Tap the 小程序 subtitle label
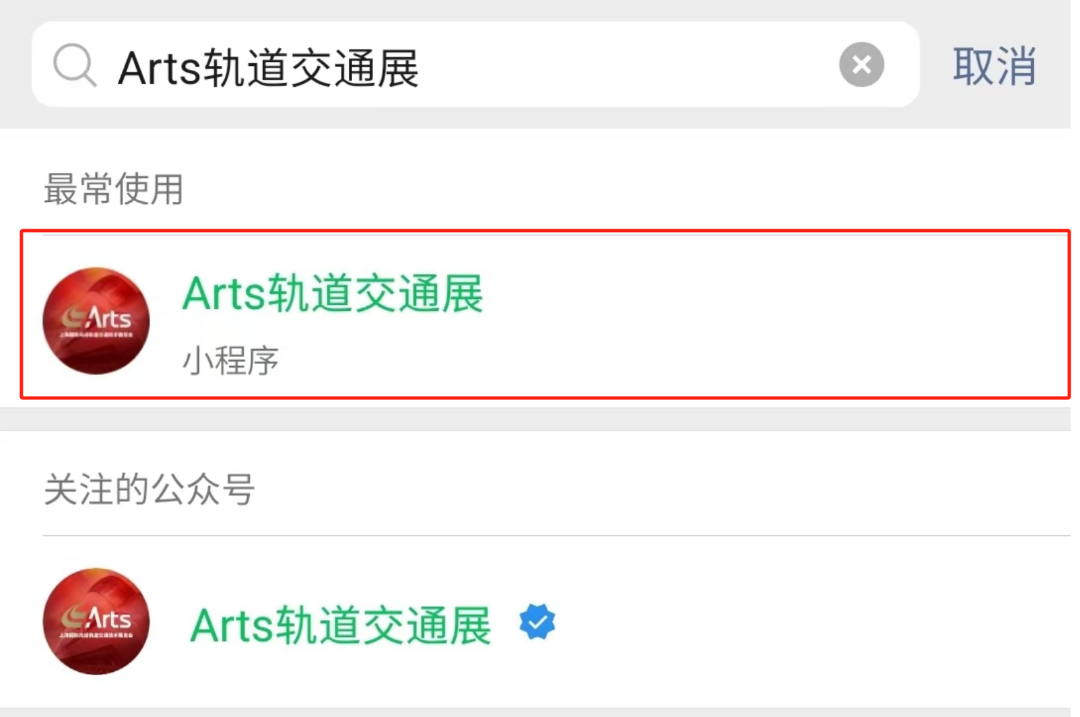Image resolution: width=1080 pixels, height=717 pixels. tap(230, 361)
